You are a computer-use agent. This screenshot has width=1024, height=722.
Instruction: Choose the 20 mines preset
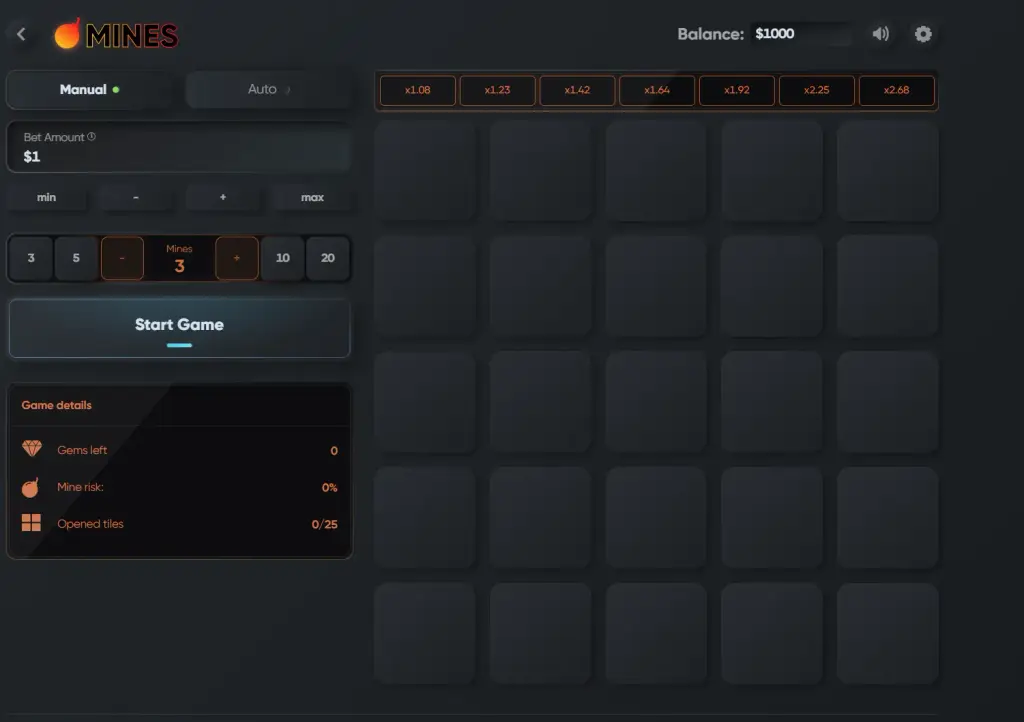click(328, 258)
